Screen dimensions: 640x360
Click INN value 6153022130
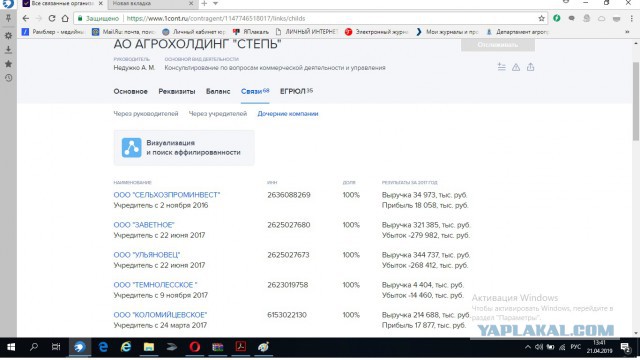pyautogui.click(x=287, y=315)
